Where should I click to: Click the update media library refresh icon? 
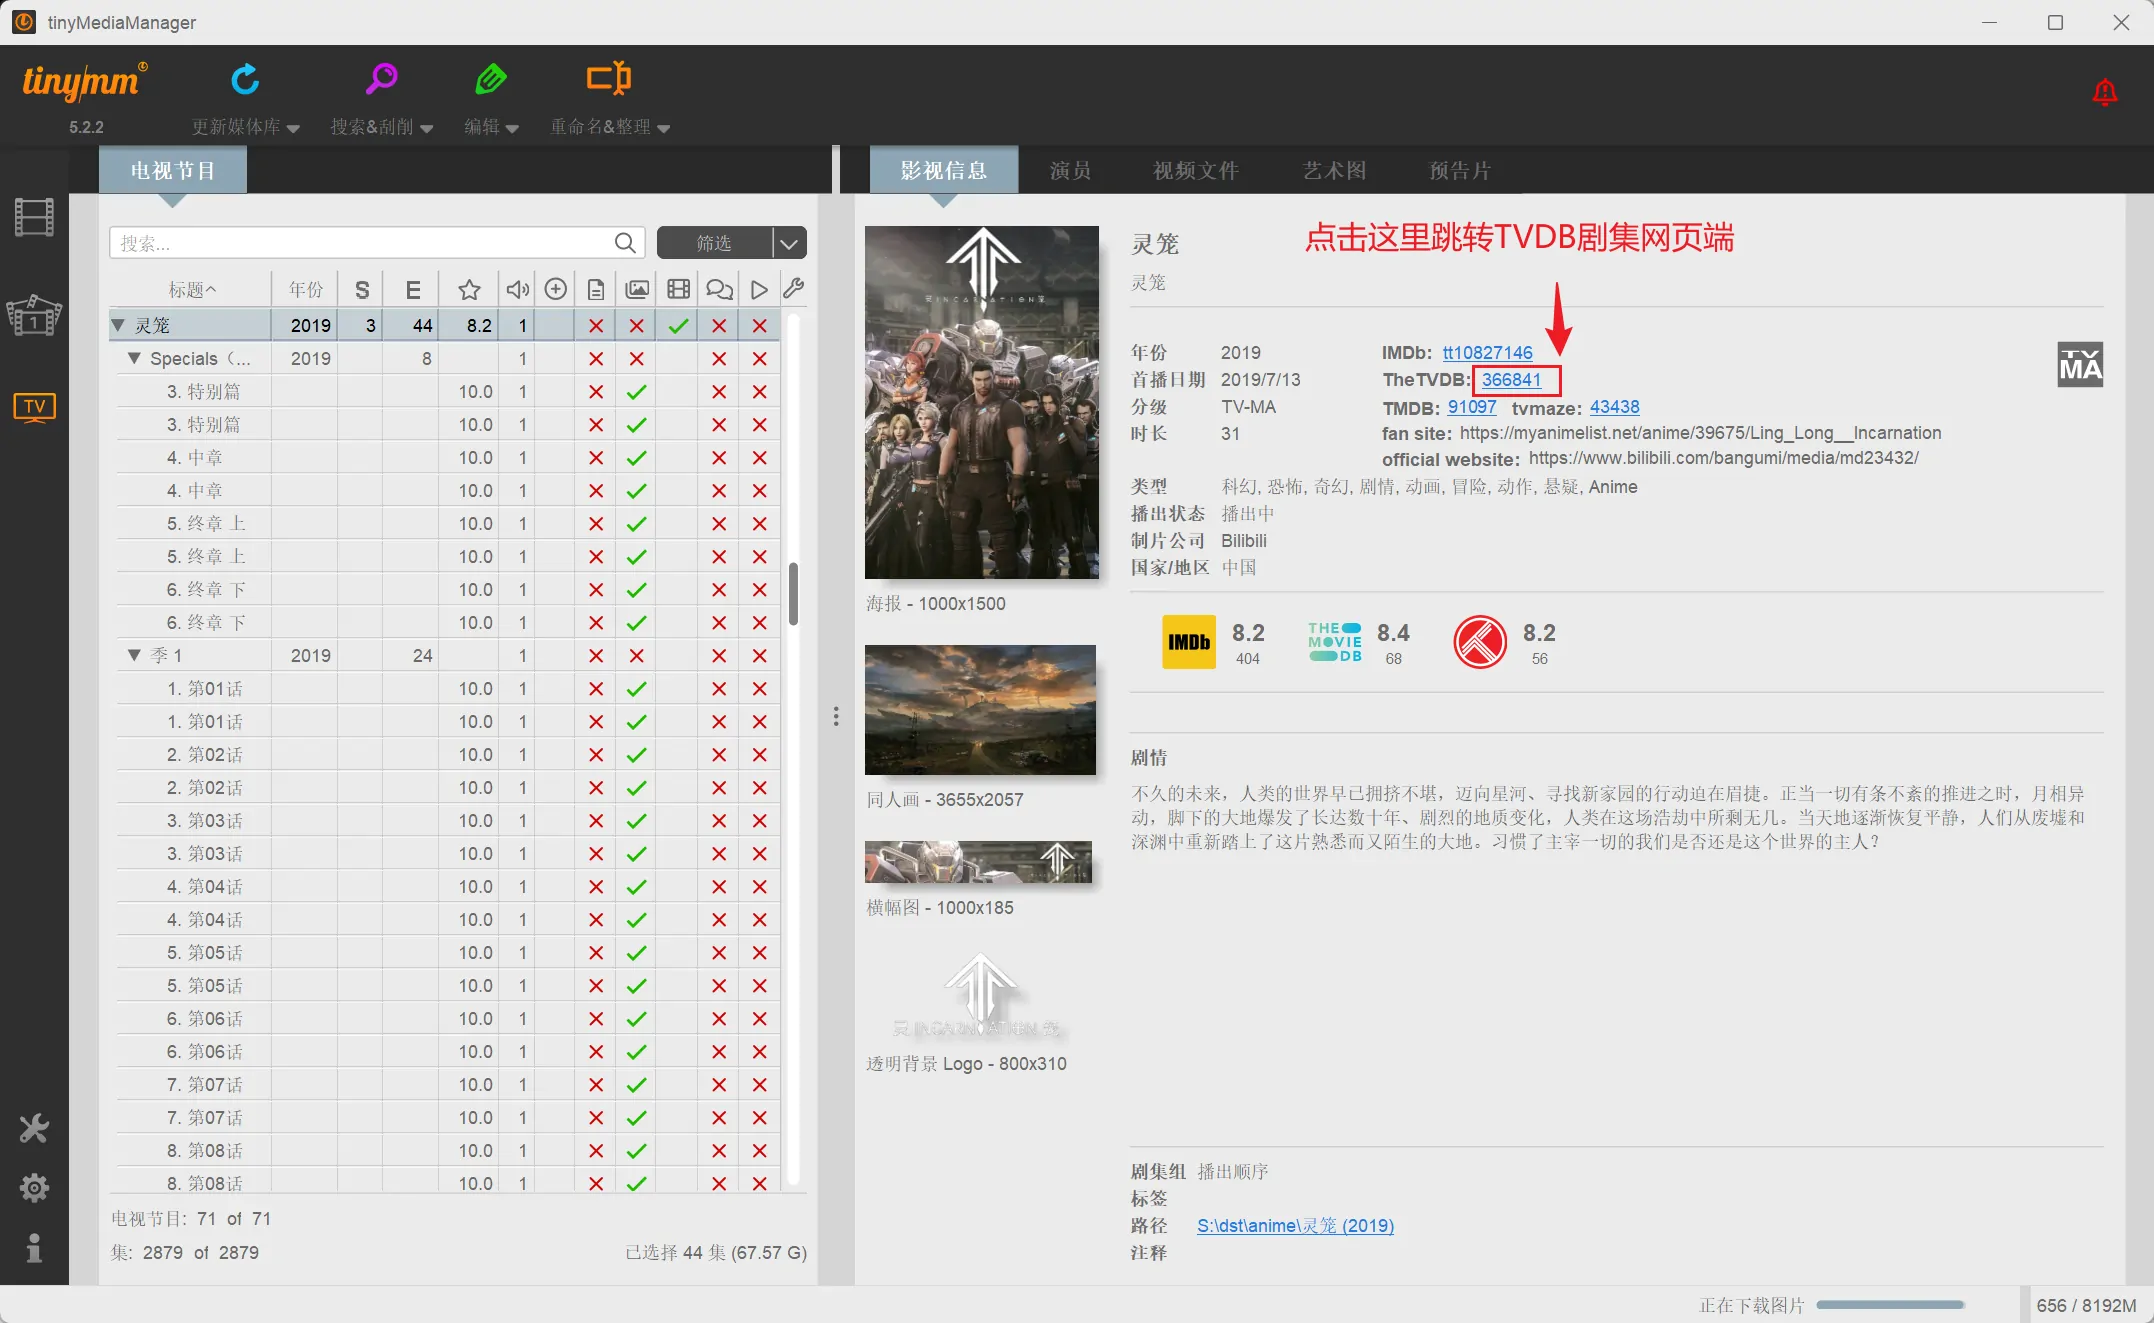(x=245, y=79)
